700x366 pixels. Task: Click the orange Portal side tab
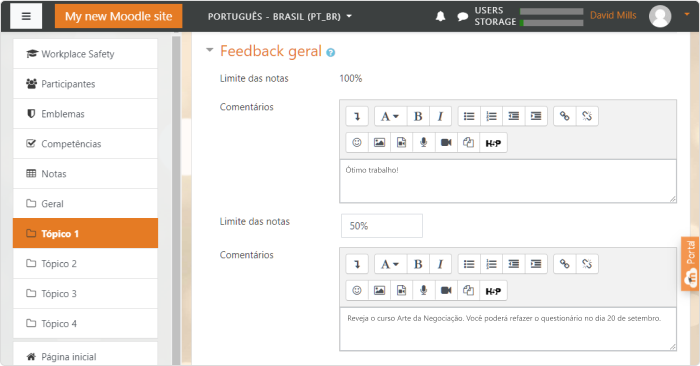[690, 264]
